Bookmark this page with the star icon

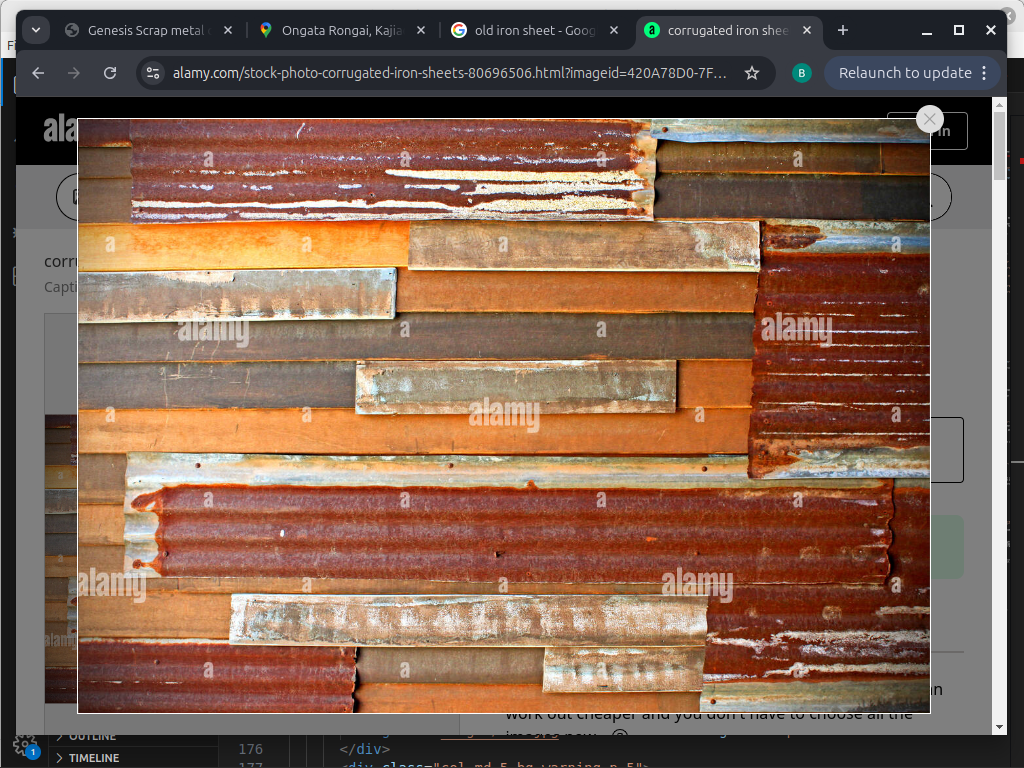(x=753, y=72)
